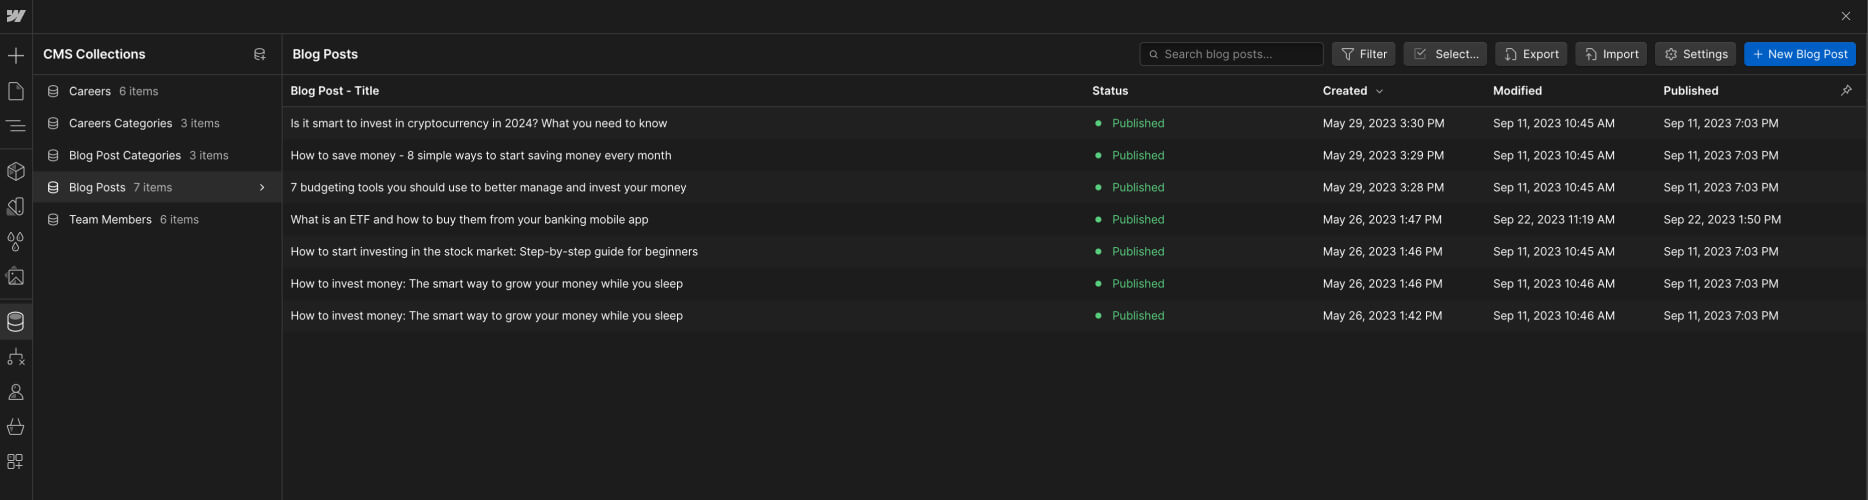Open the Add elements panel
Viewport: 1868px width, 500px height.
point(16,56)
